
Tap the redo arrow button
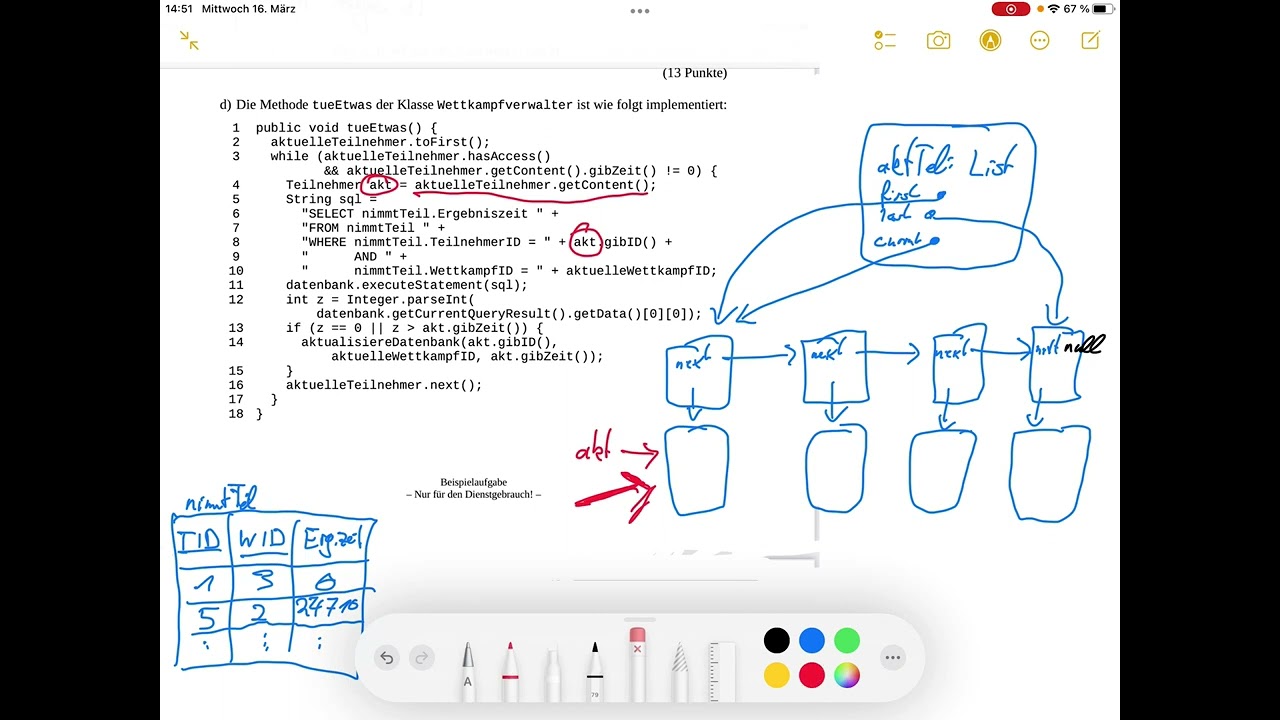[x=421, y=657]
